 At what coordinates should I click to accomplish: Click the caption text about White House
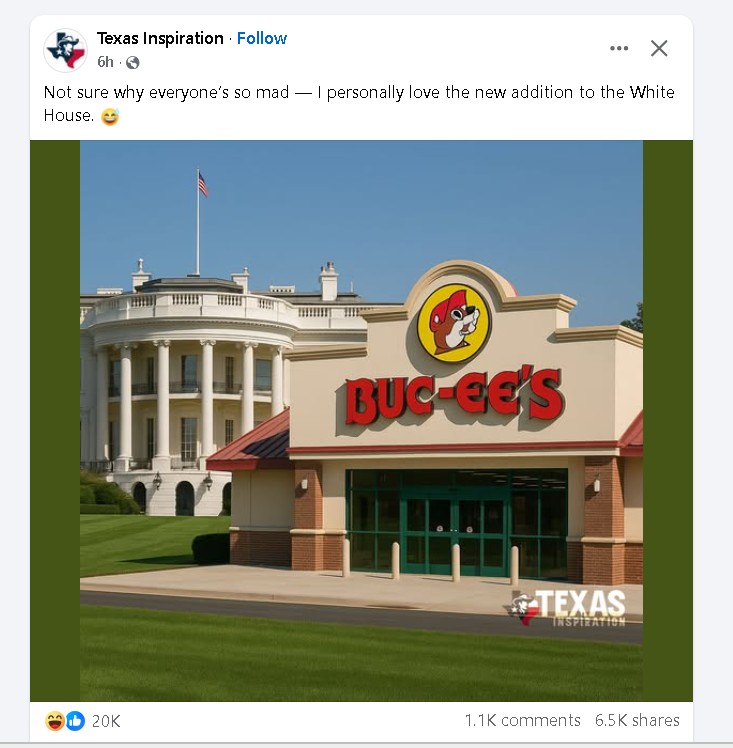359,104
